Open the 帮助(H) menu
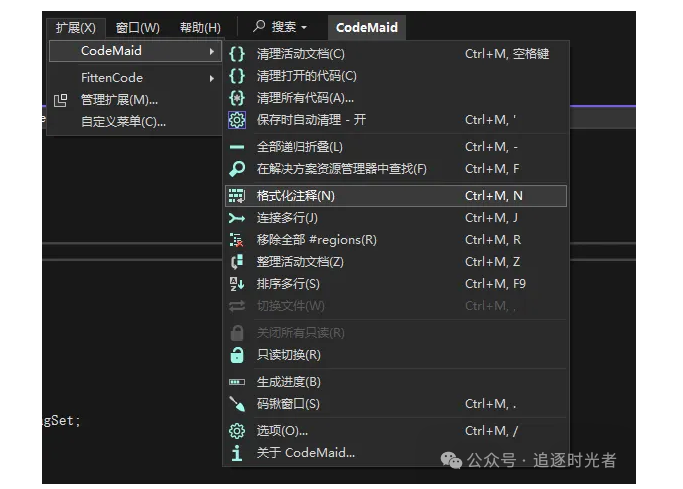Viewport: 683px width, 489px height. (x=200, y=28)
